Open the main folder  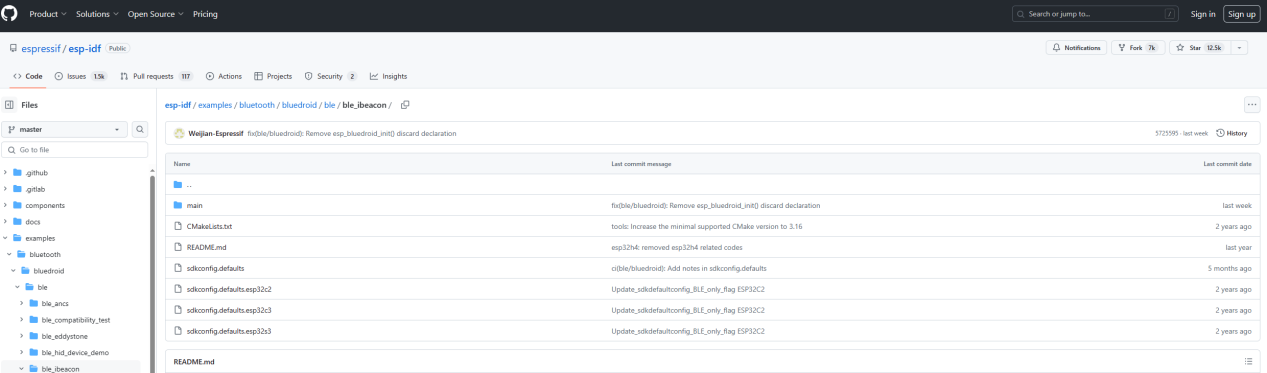[194, 205]
